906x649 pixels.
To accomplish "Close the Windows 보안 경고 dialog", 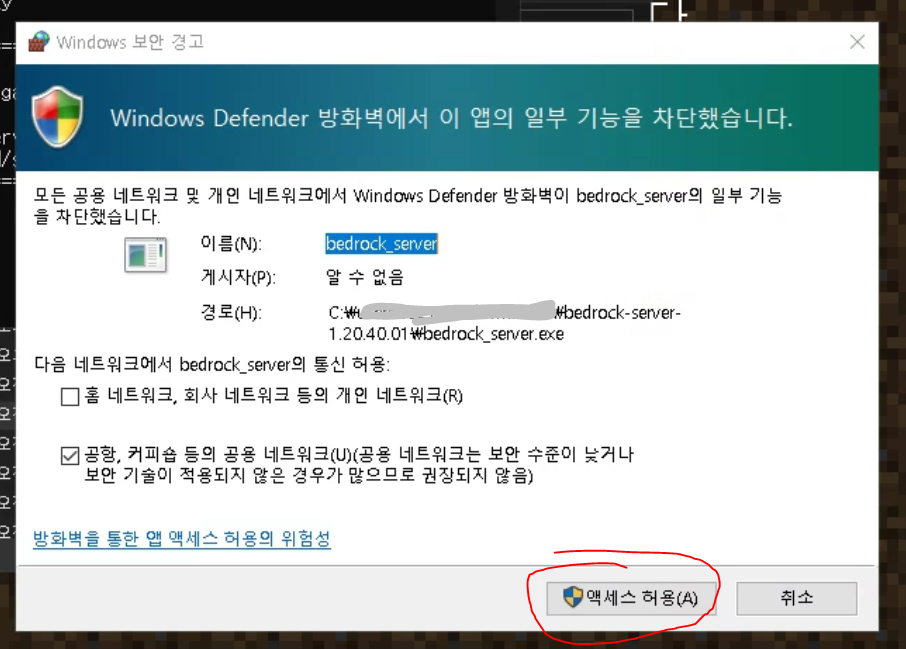I will click(x=857, y=42).
